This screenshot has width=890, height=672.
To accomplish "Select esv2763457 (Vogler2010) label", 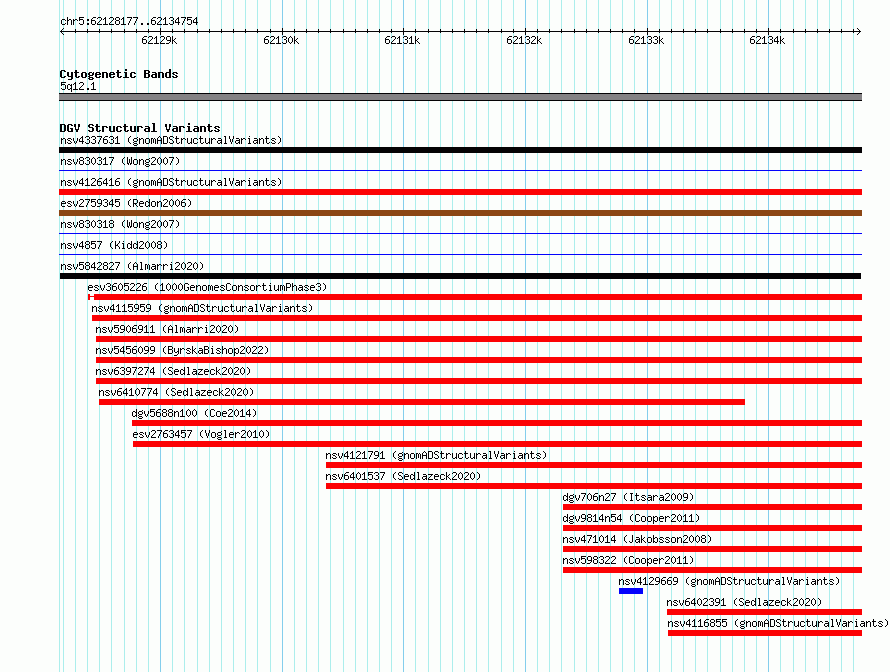I will 201,434.
